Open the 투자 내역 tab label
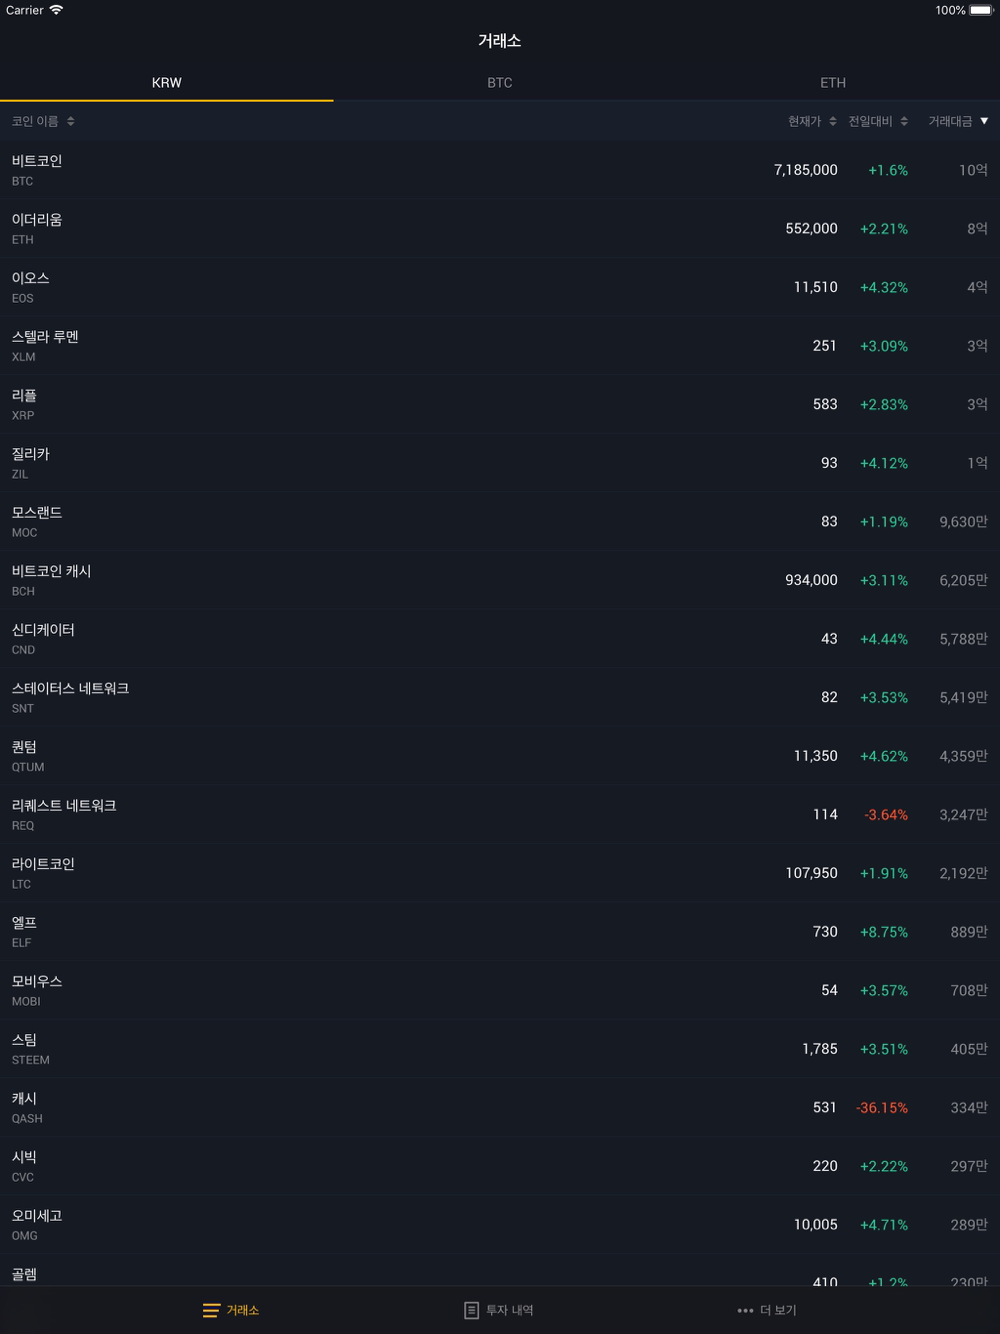Image resolution: width=1000 pixels, height=1334 pixels. [510, 1310]
